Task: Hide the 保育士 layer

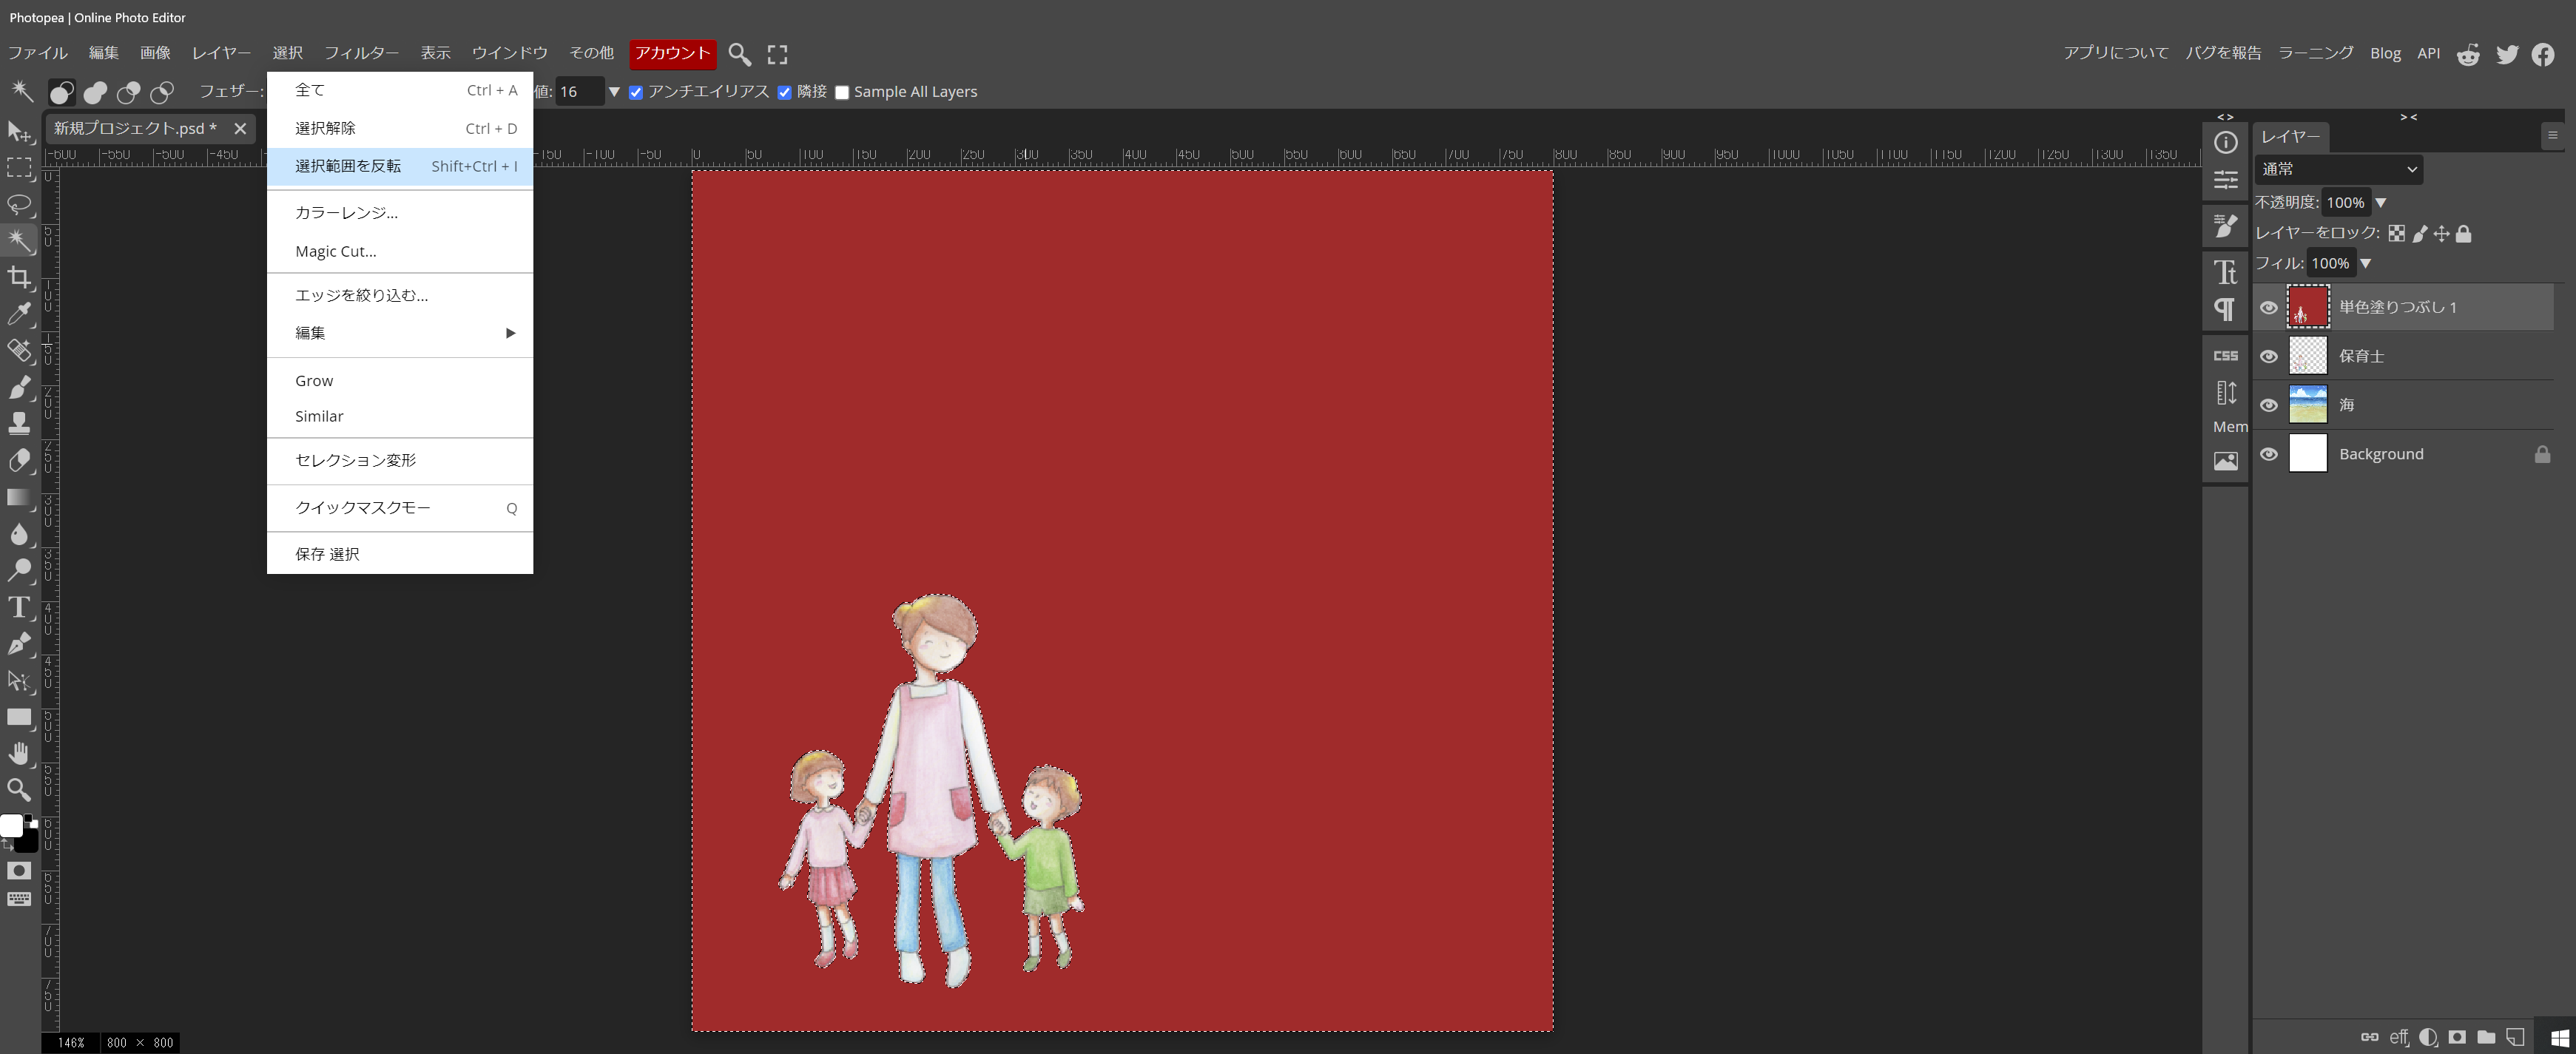Action: point(2269,356)
